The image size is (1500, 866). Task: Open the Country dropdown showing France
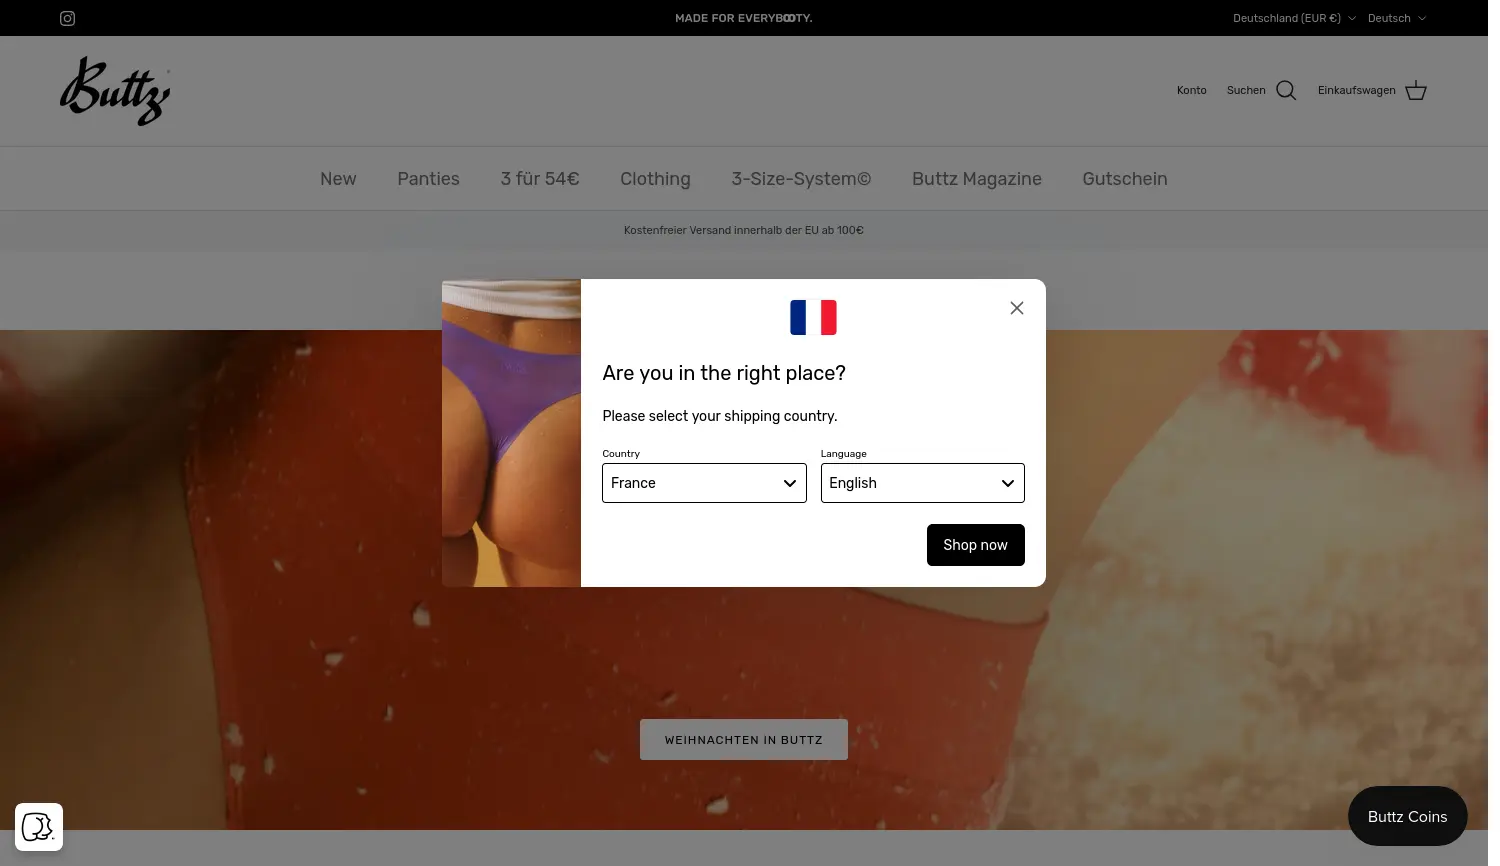704,483
